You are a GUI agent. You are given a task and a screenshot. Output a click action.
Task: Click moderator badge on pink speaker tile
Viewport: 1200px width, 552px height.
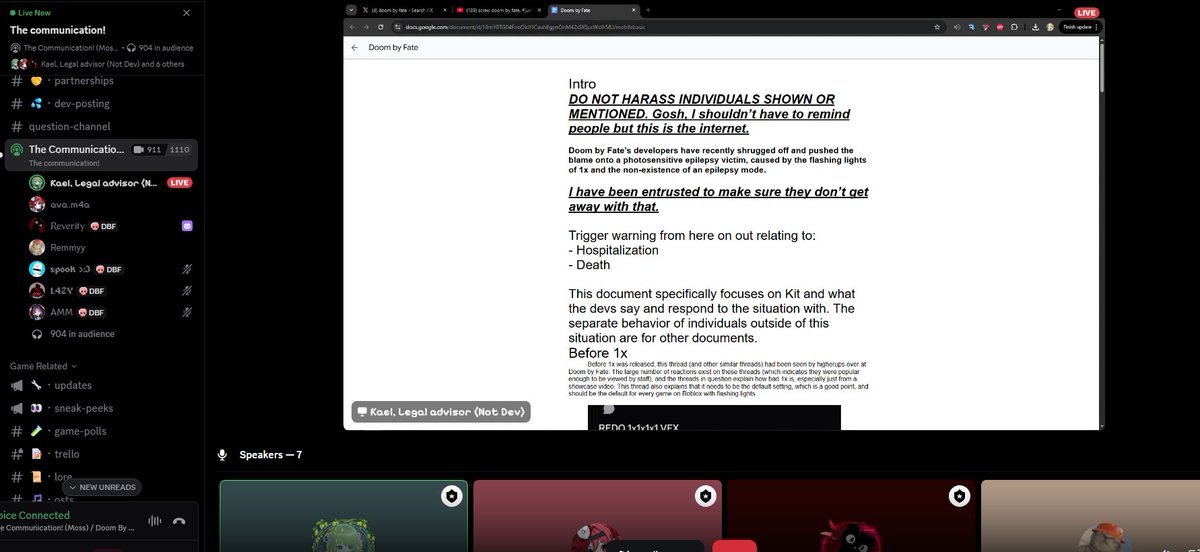[705, 495]
